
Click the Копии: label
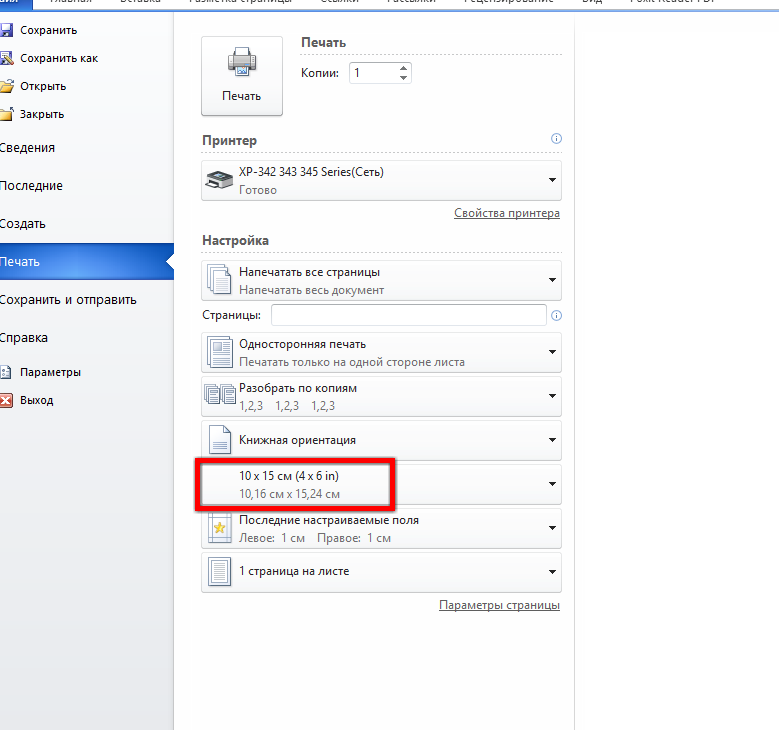(x=320, y=73)
